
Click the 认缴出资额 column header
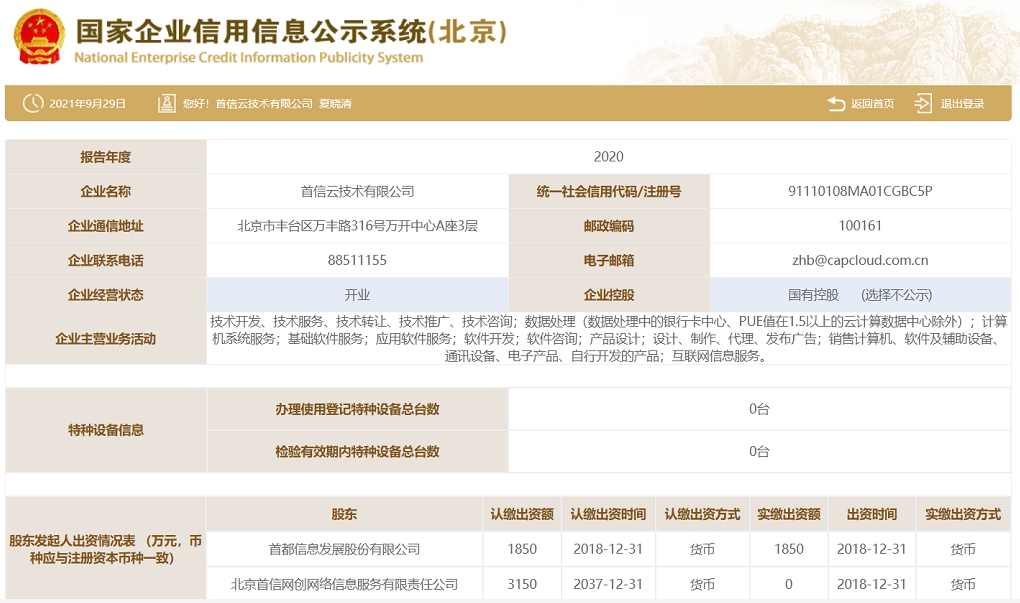[x=522, y=514]
